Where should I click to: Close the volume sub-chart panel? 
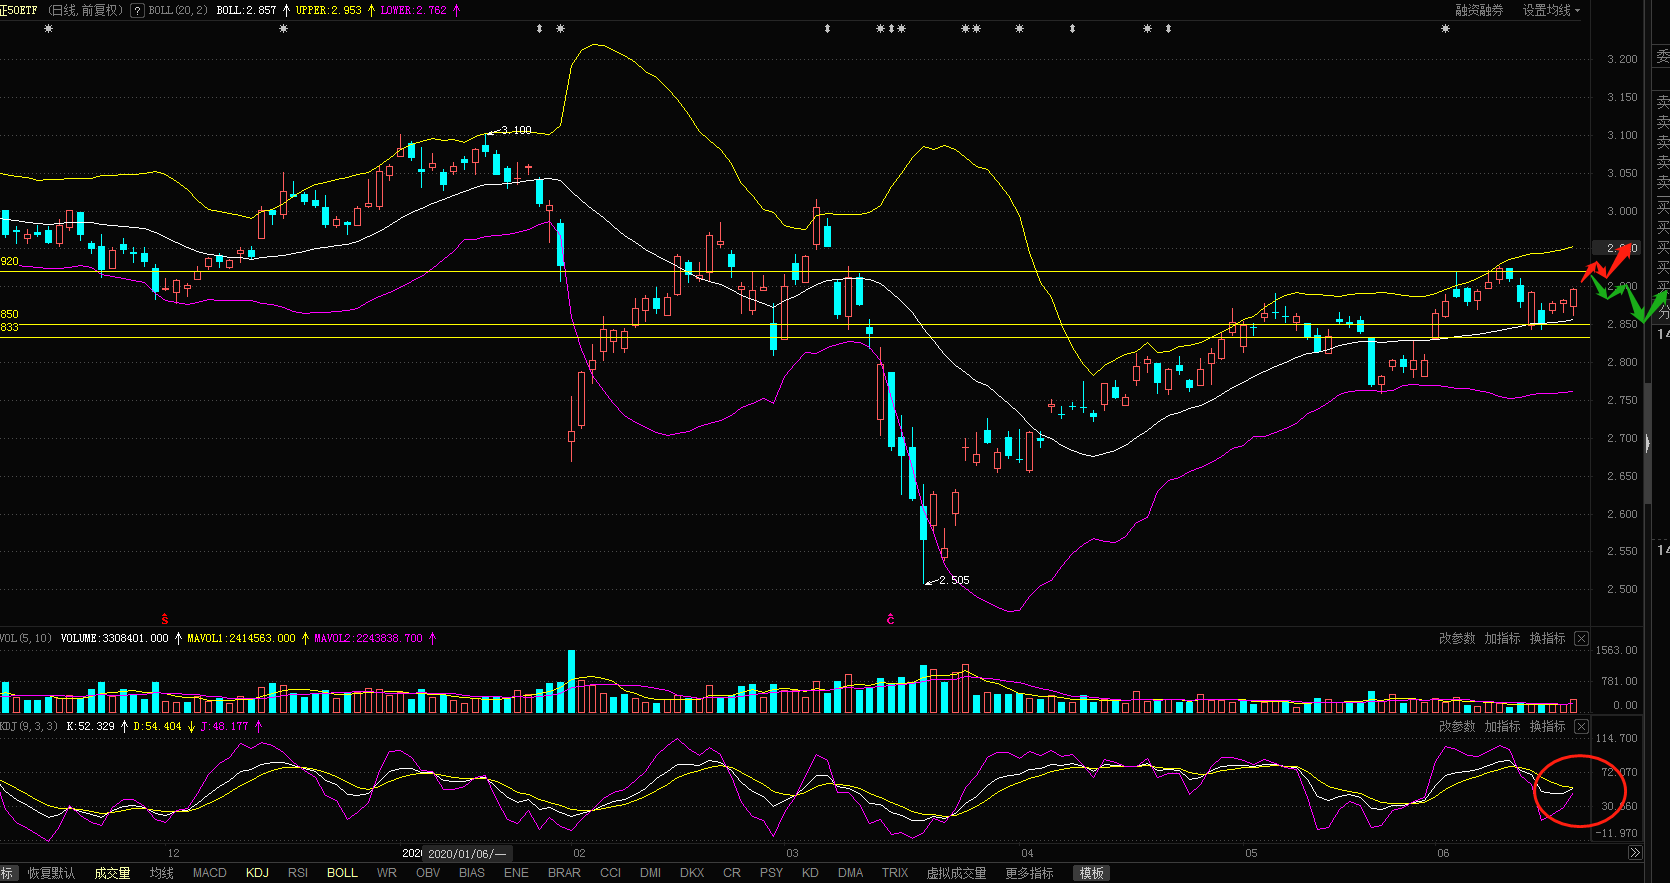(x=1581, y=638)
